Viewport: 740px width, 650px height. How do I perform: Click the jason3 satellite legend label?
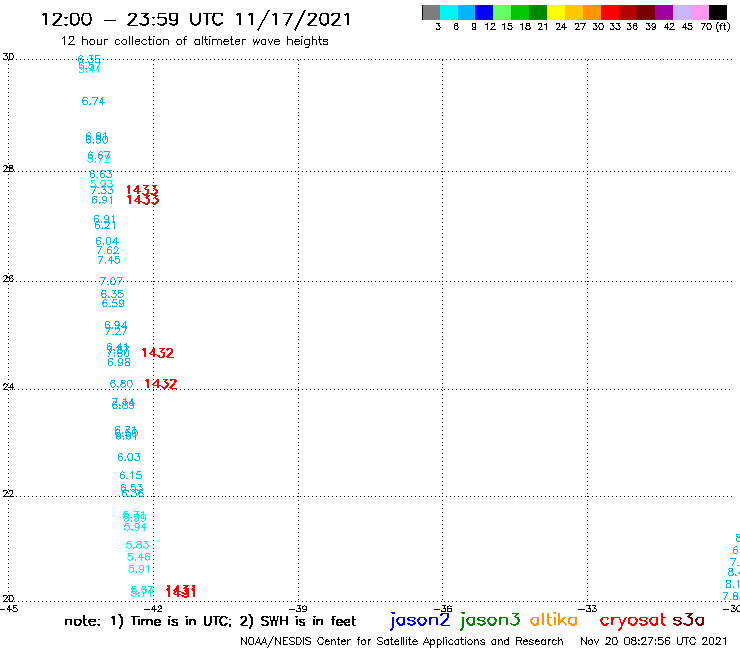(x=490, y=620)
